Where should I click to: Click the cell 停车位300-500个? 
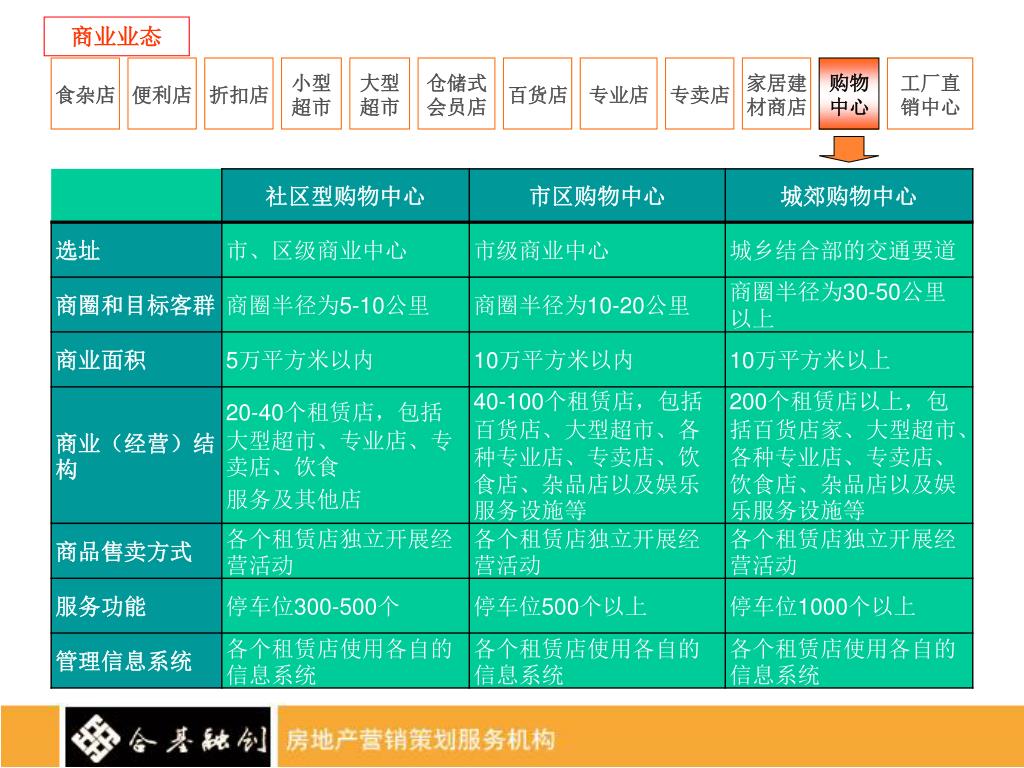(x=345, y=606)
